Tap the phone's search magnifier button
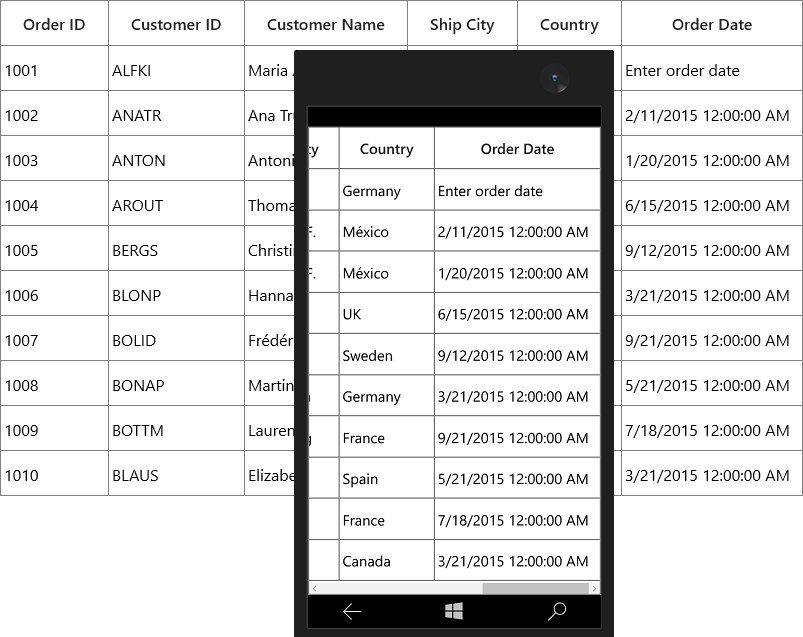803x637 pixels. tap(557, 611)
